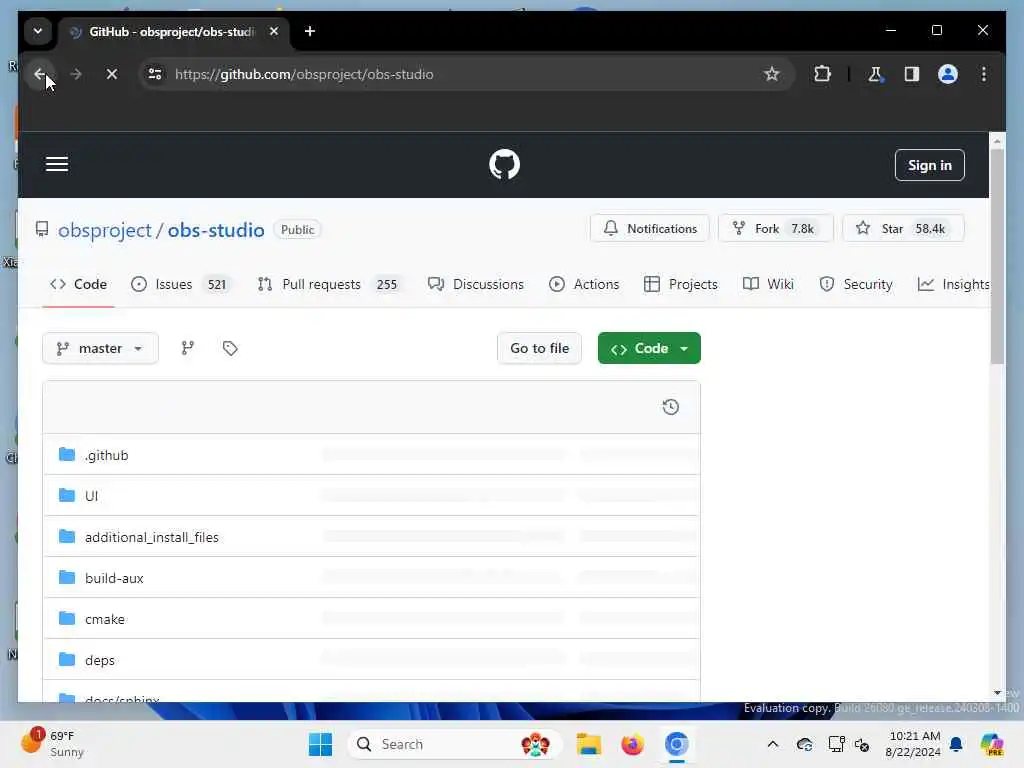Close the GitHub obs-studio tab
This screenshot has height=768, width=1024.
(274, 31)
